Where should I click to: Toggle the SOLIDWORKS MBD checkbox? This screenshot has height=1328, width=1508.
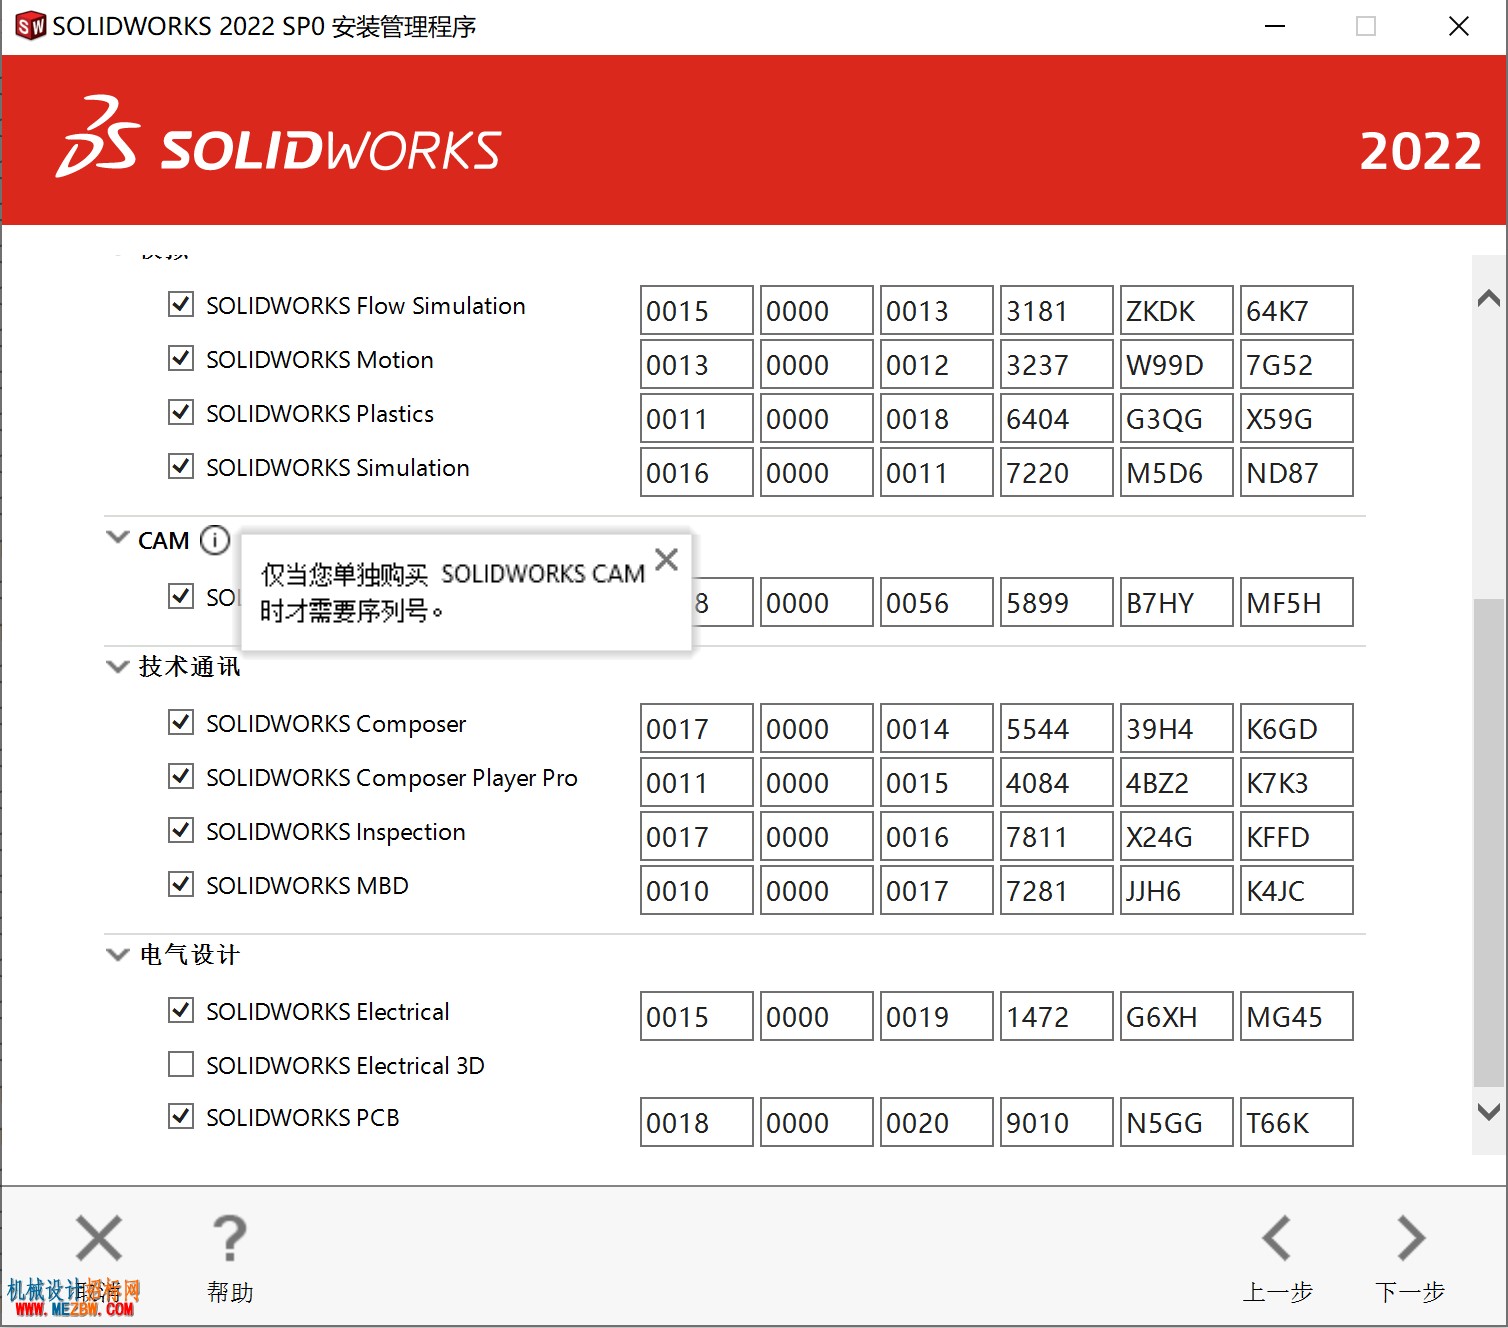point(181,884)
